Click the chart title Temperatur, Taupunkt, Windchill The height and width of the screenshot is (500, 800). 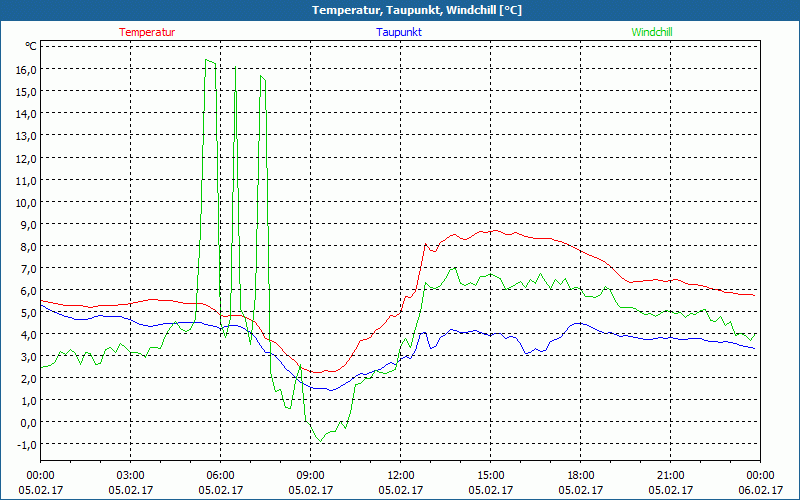click(x=417, y=10)
